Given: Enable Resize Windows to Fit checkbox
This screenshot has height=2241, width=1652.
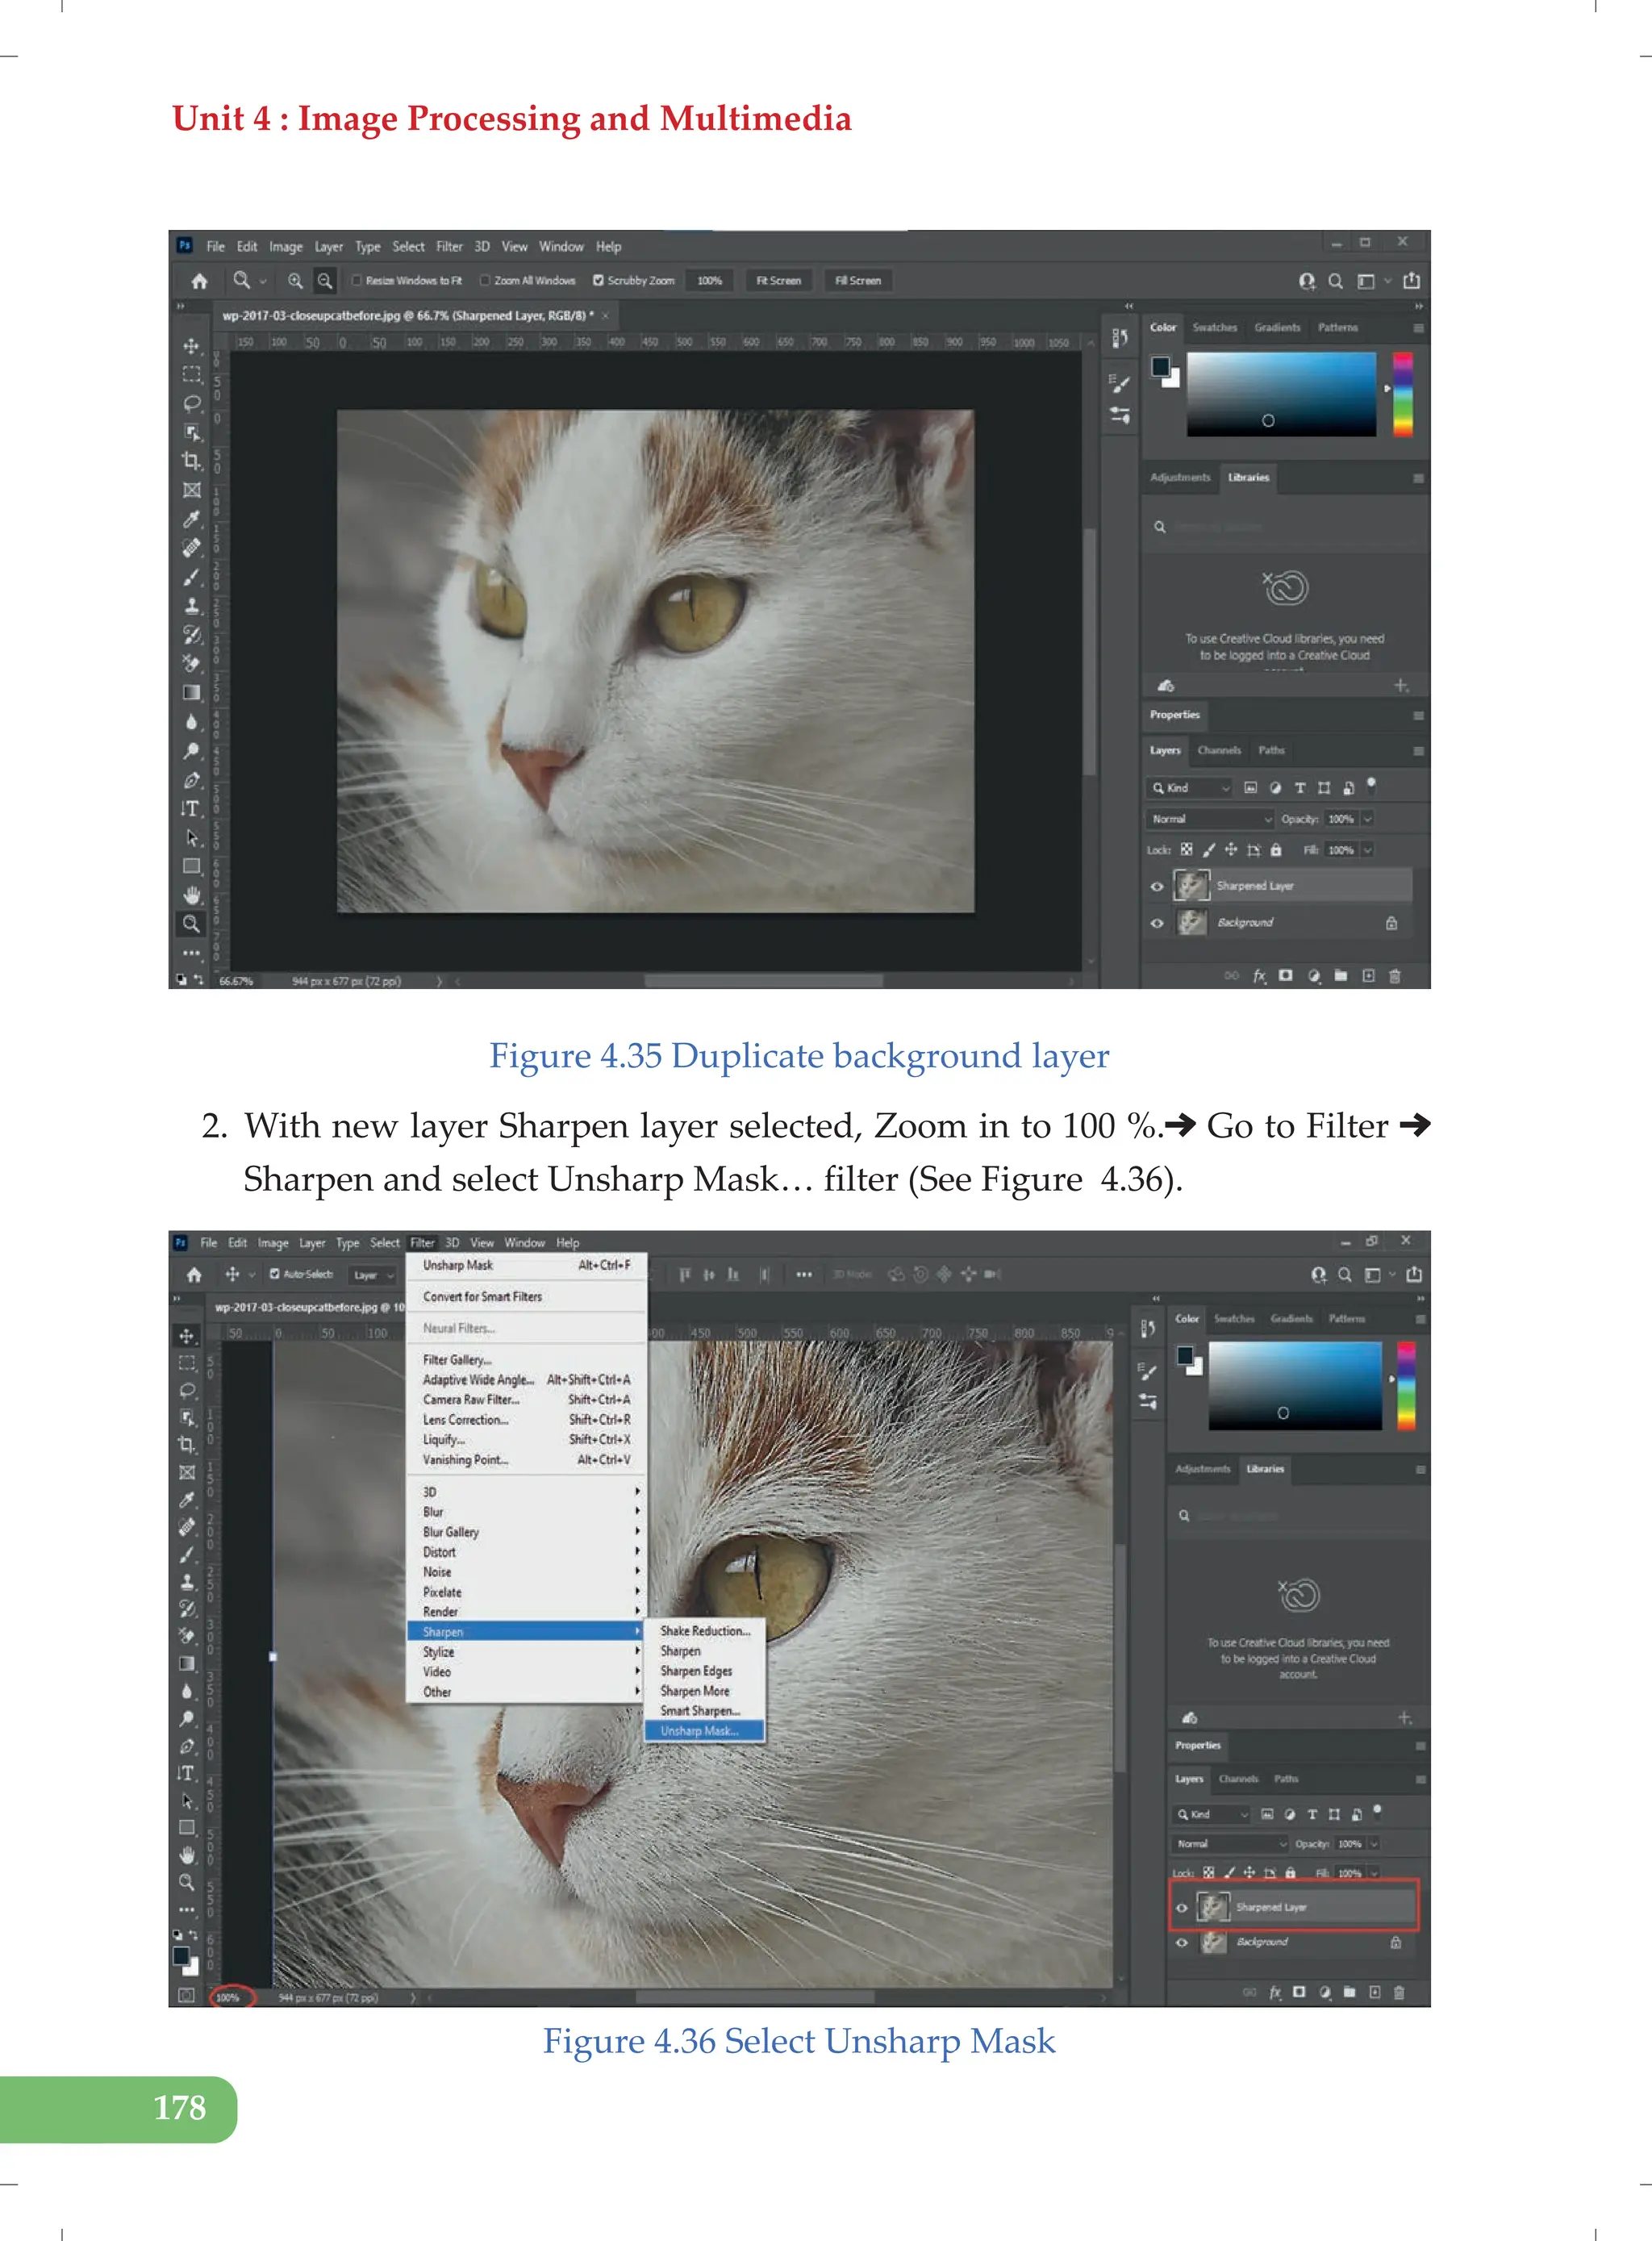Looking at the screenshot, I should coord(357,281).
